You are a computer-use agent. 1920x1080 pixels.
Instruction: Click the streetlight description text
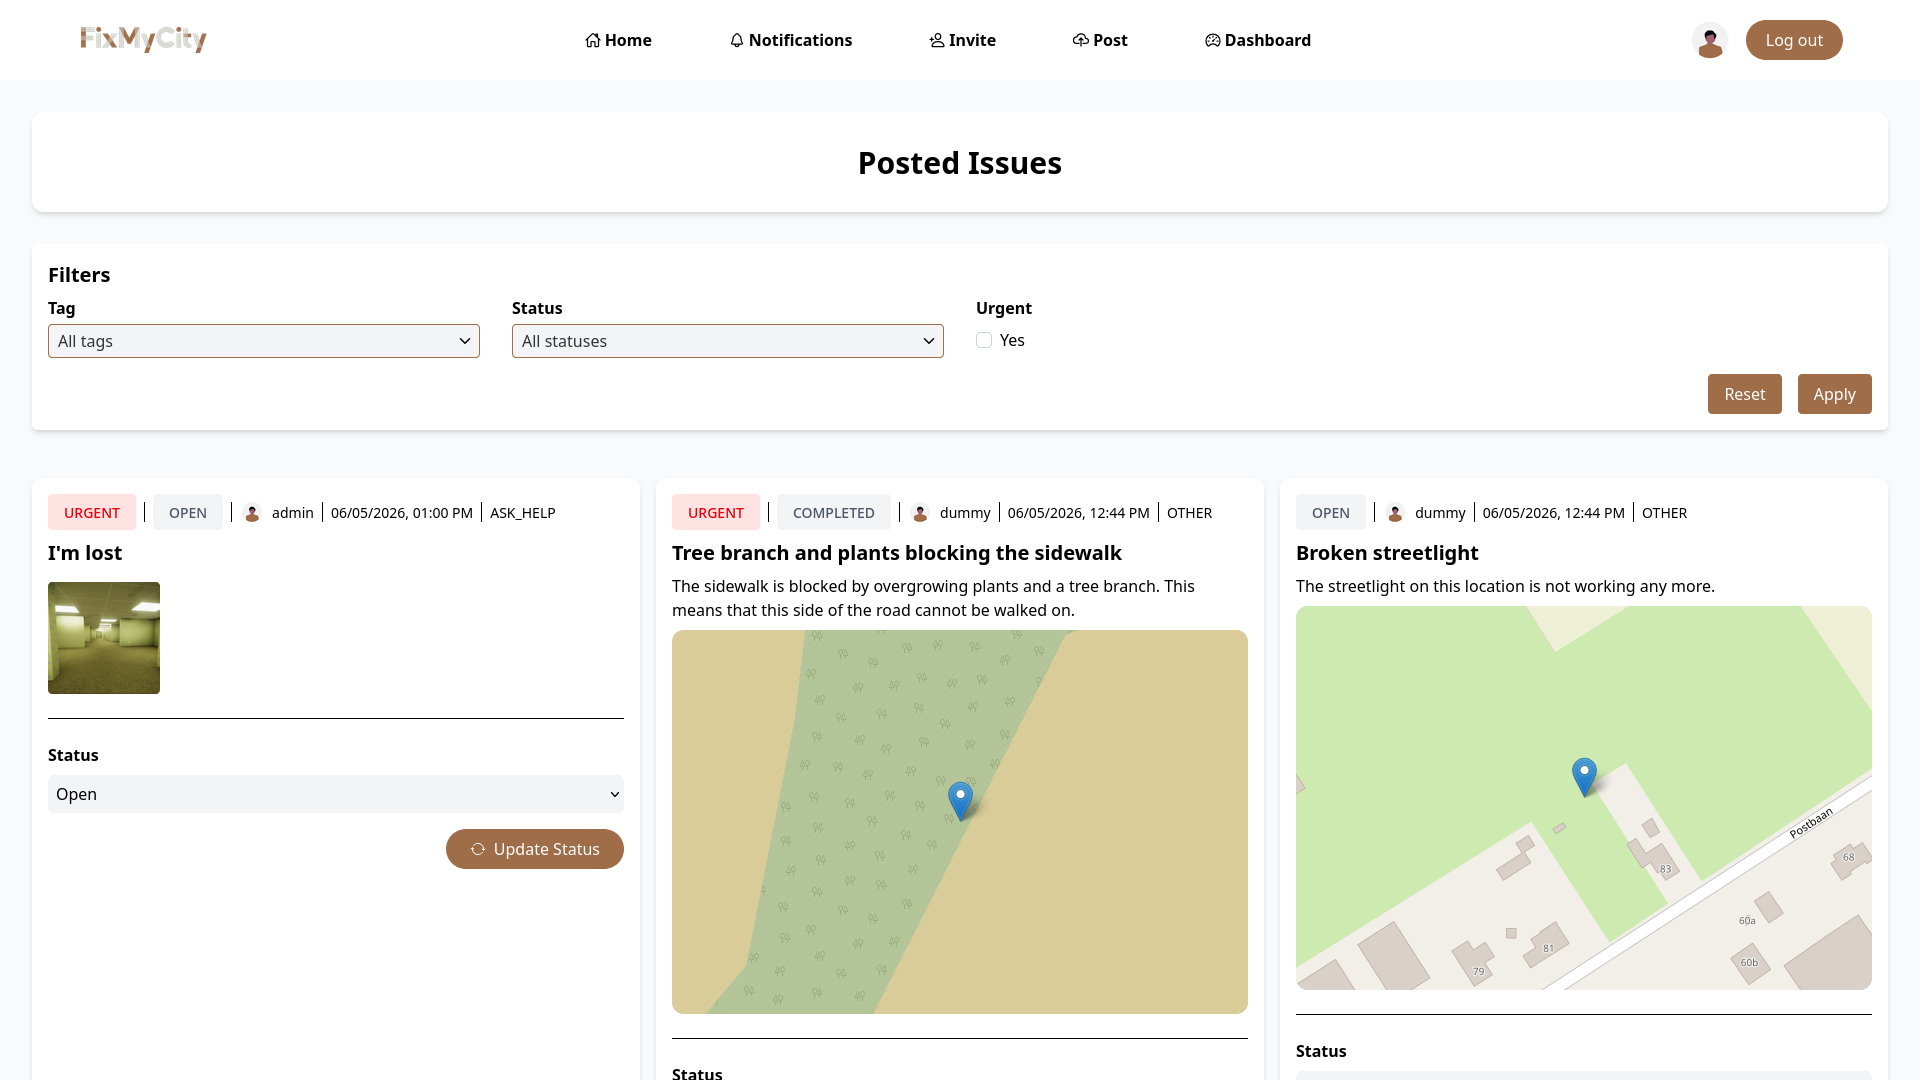pos(1505,586)
